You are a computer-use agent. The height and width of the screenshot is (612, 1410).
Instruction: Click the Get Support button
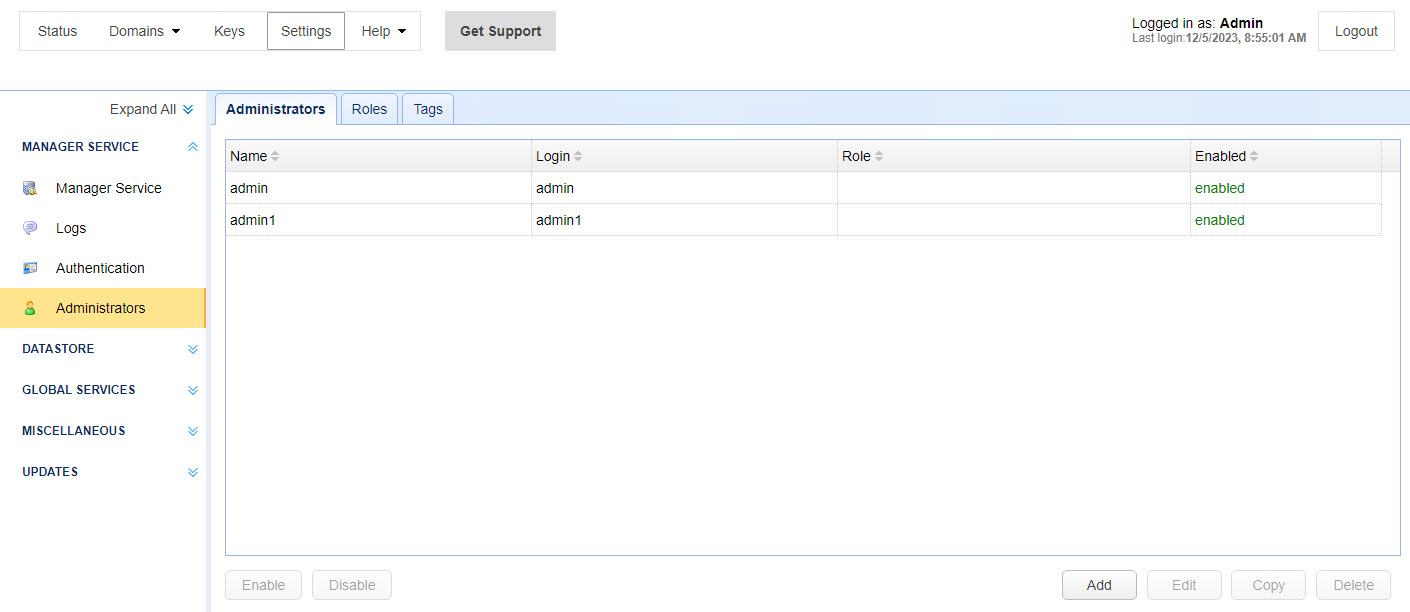[x=500, y=31]
